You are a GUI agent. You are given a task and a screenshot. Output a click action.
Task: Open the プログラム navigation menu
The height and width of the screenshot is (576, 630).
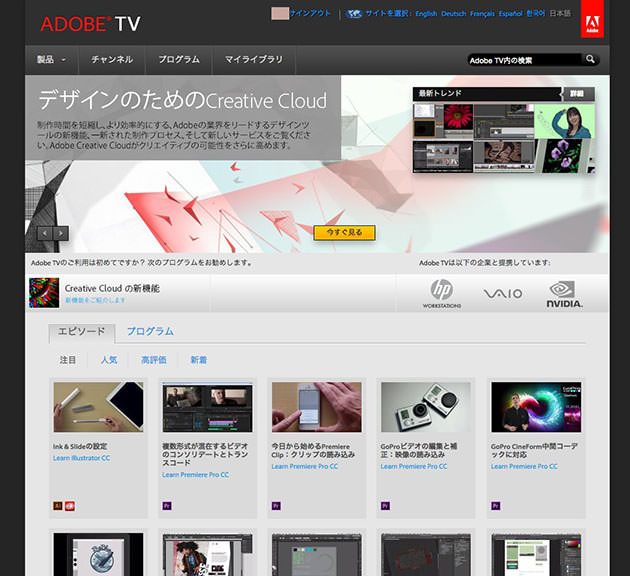point(179,60)
